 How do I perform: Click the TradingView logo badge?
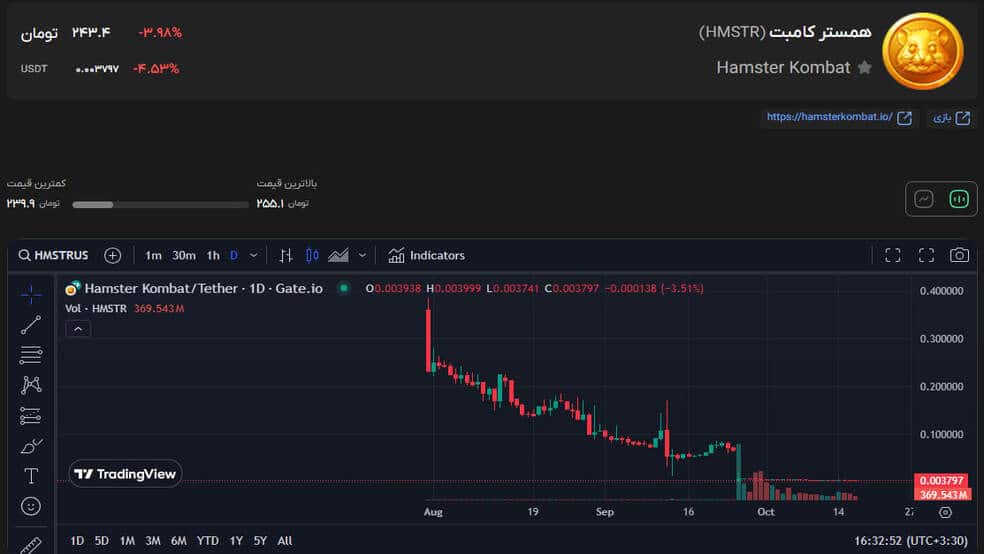point(126,474)
